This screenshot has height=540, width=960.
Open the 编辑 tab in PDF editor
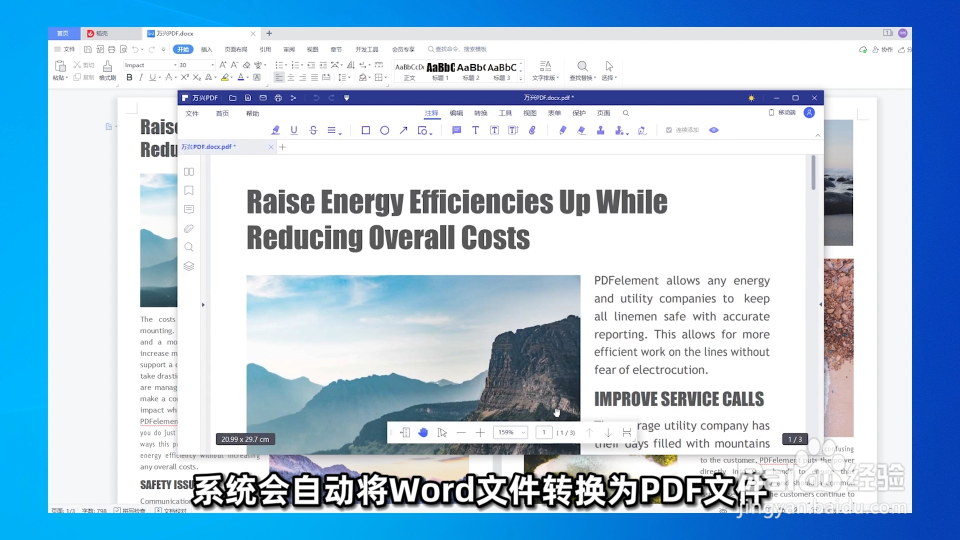click(x=456, y=113)
